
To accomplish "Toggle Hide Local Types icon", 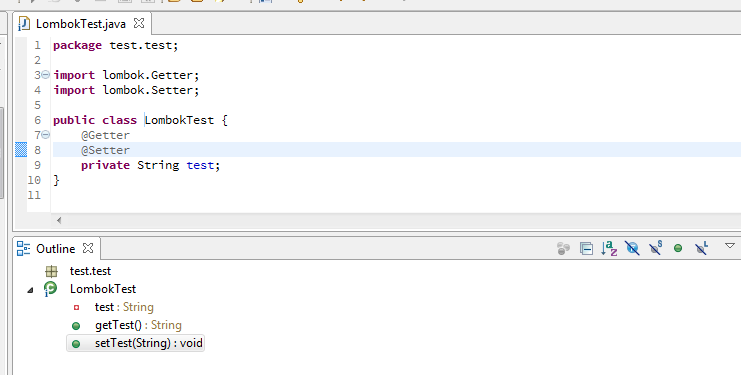I will tap(701, 248).
